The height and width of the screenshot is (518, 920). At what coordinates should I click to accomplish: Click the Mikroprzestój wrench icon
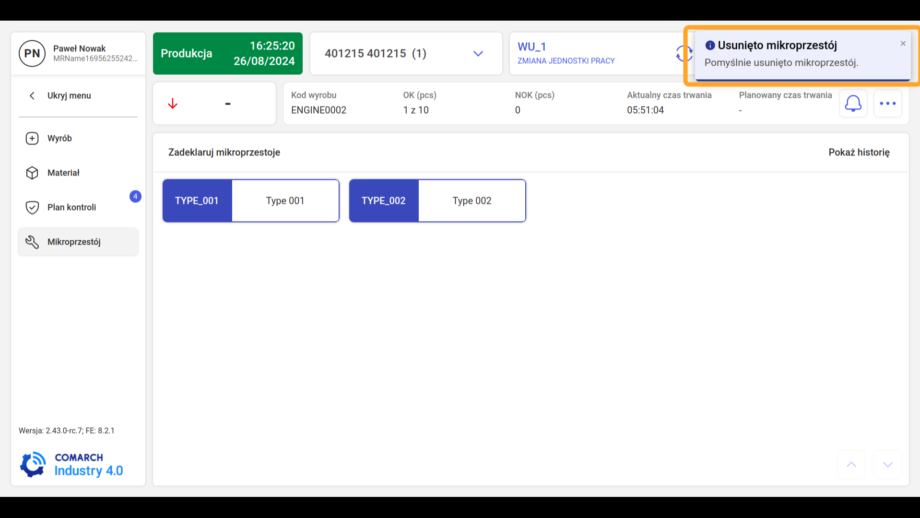coord(32,242)
